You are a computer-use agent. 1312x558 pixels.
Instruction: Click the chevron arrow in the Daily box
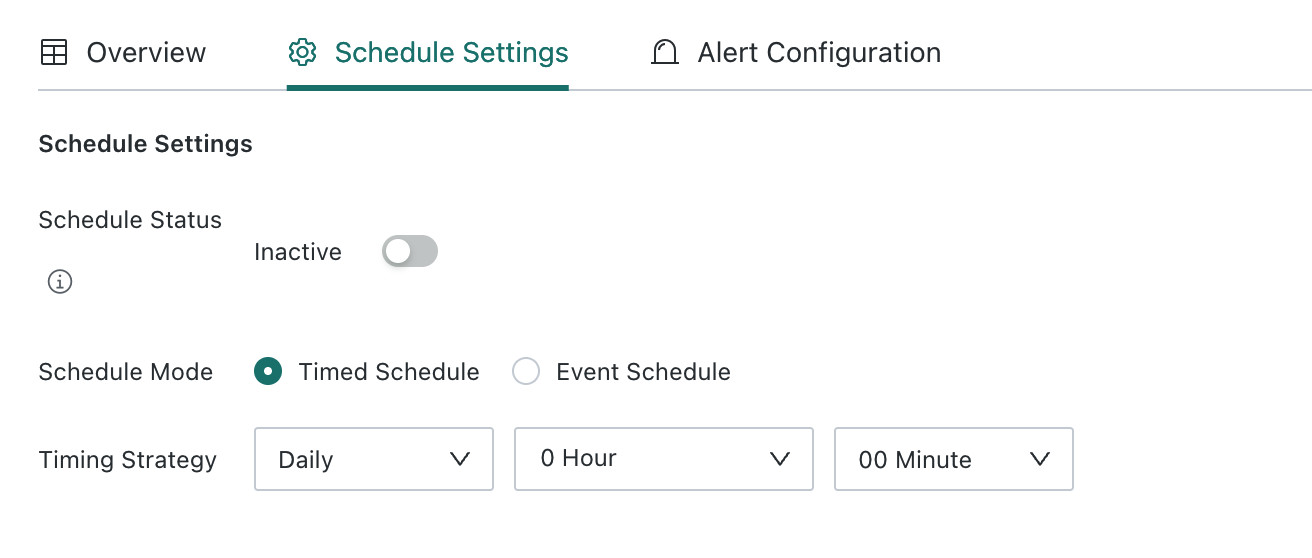tap(460, 459)
